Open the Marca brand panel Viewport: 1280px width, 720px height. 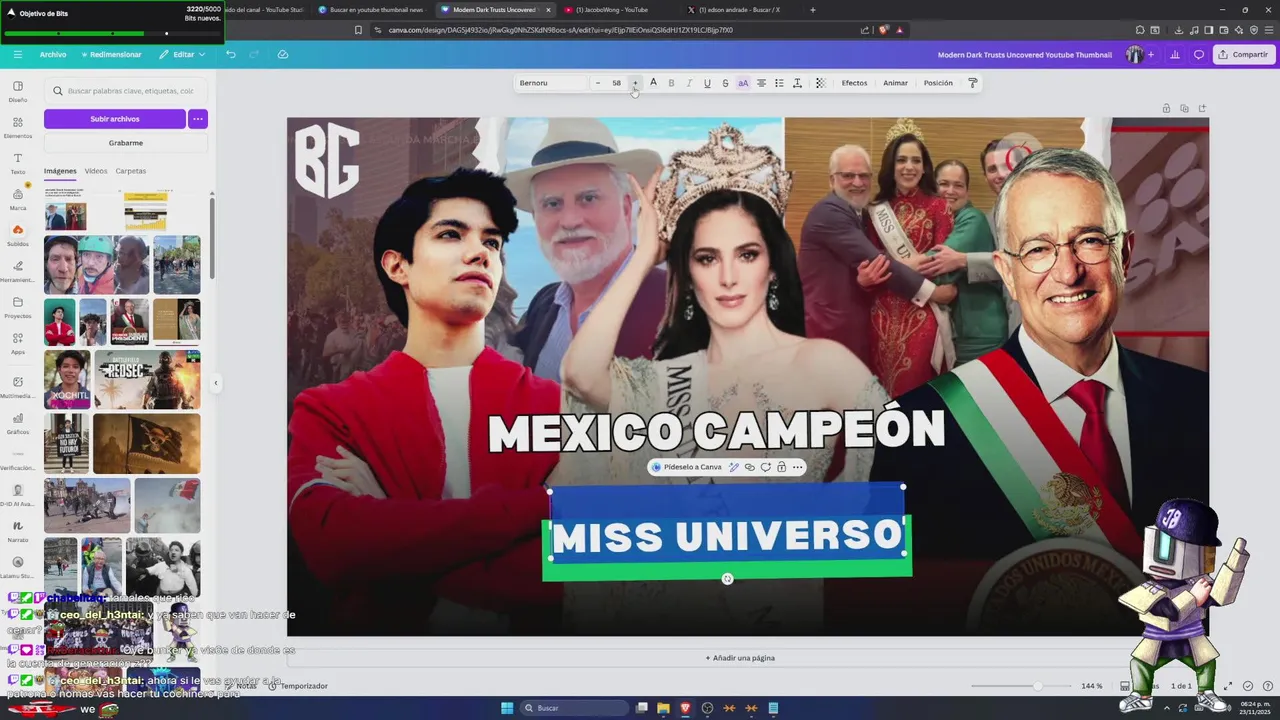point(18,199)
